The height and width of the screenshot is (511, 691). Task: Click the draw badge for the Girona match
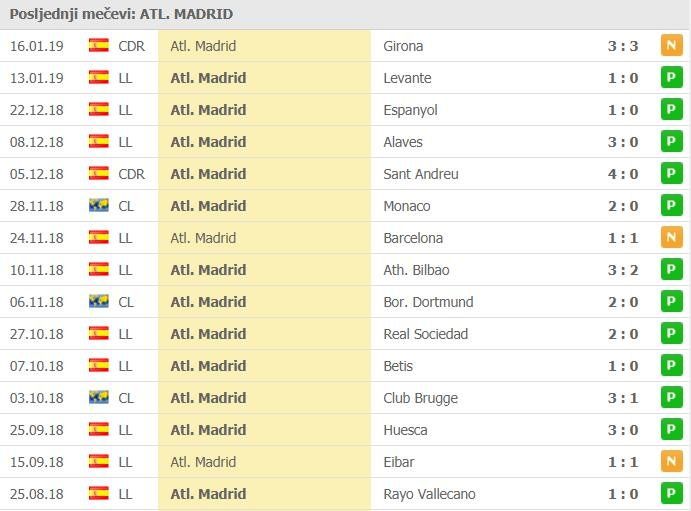tap(671, 46)
